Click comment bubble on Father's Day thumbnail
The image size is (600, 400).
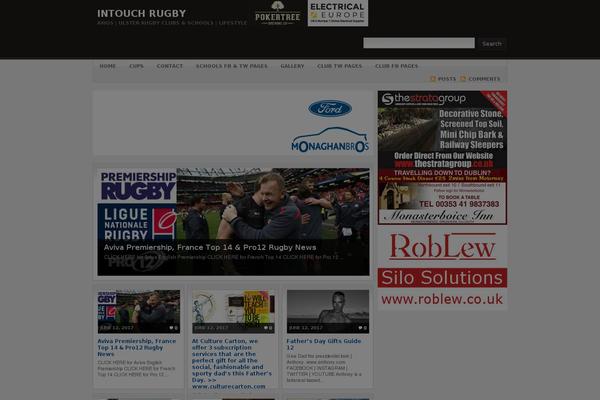tap(362, 328)
